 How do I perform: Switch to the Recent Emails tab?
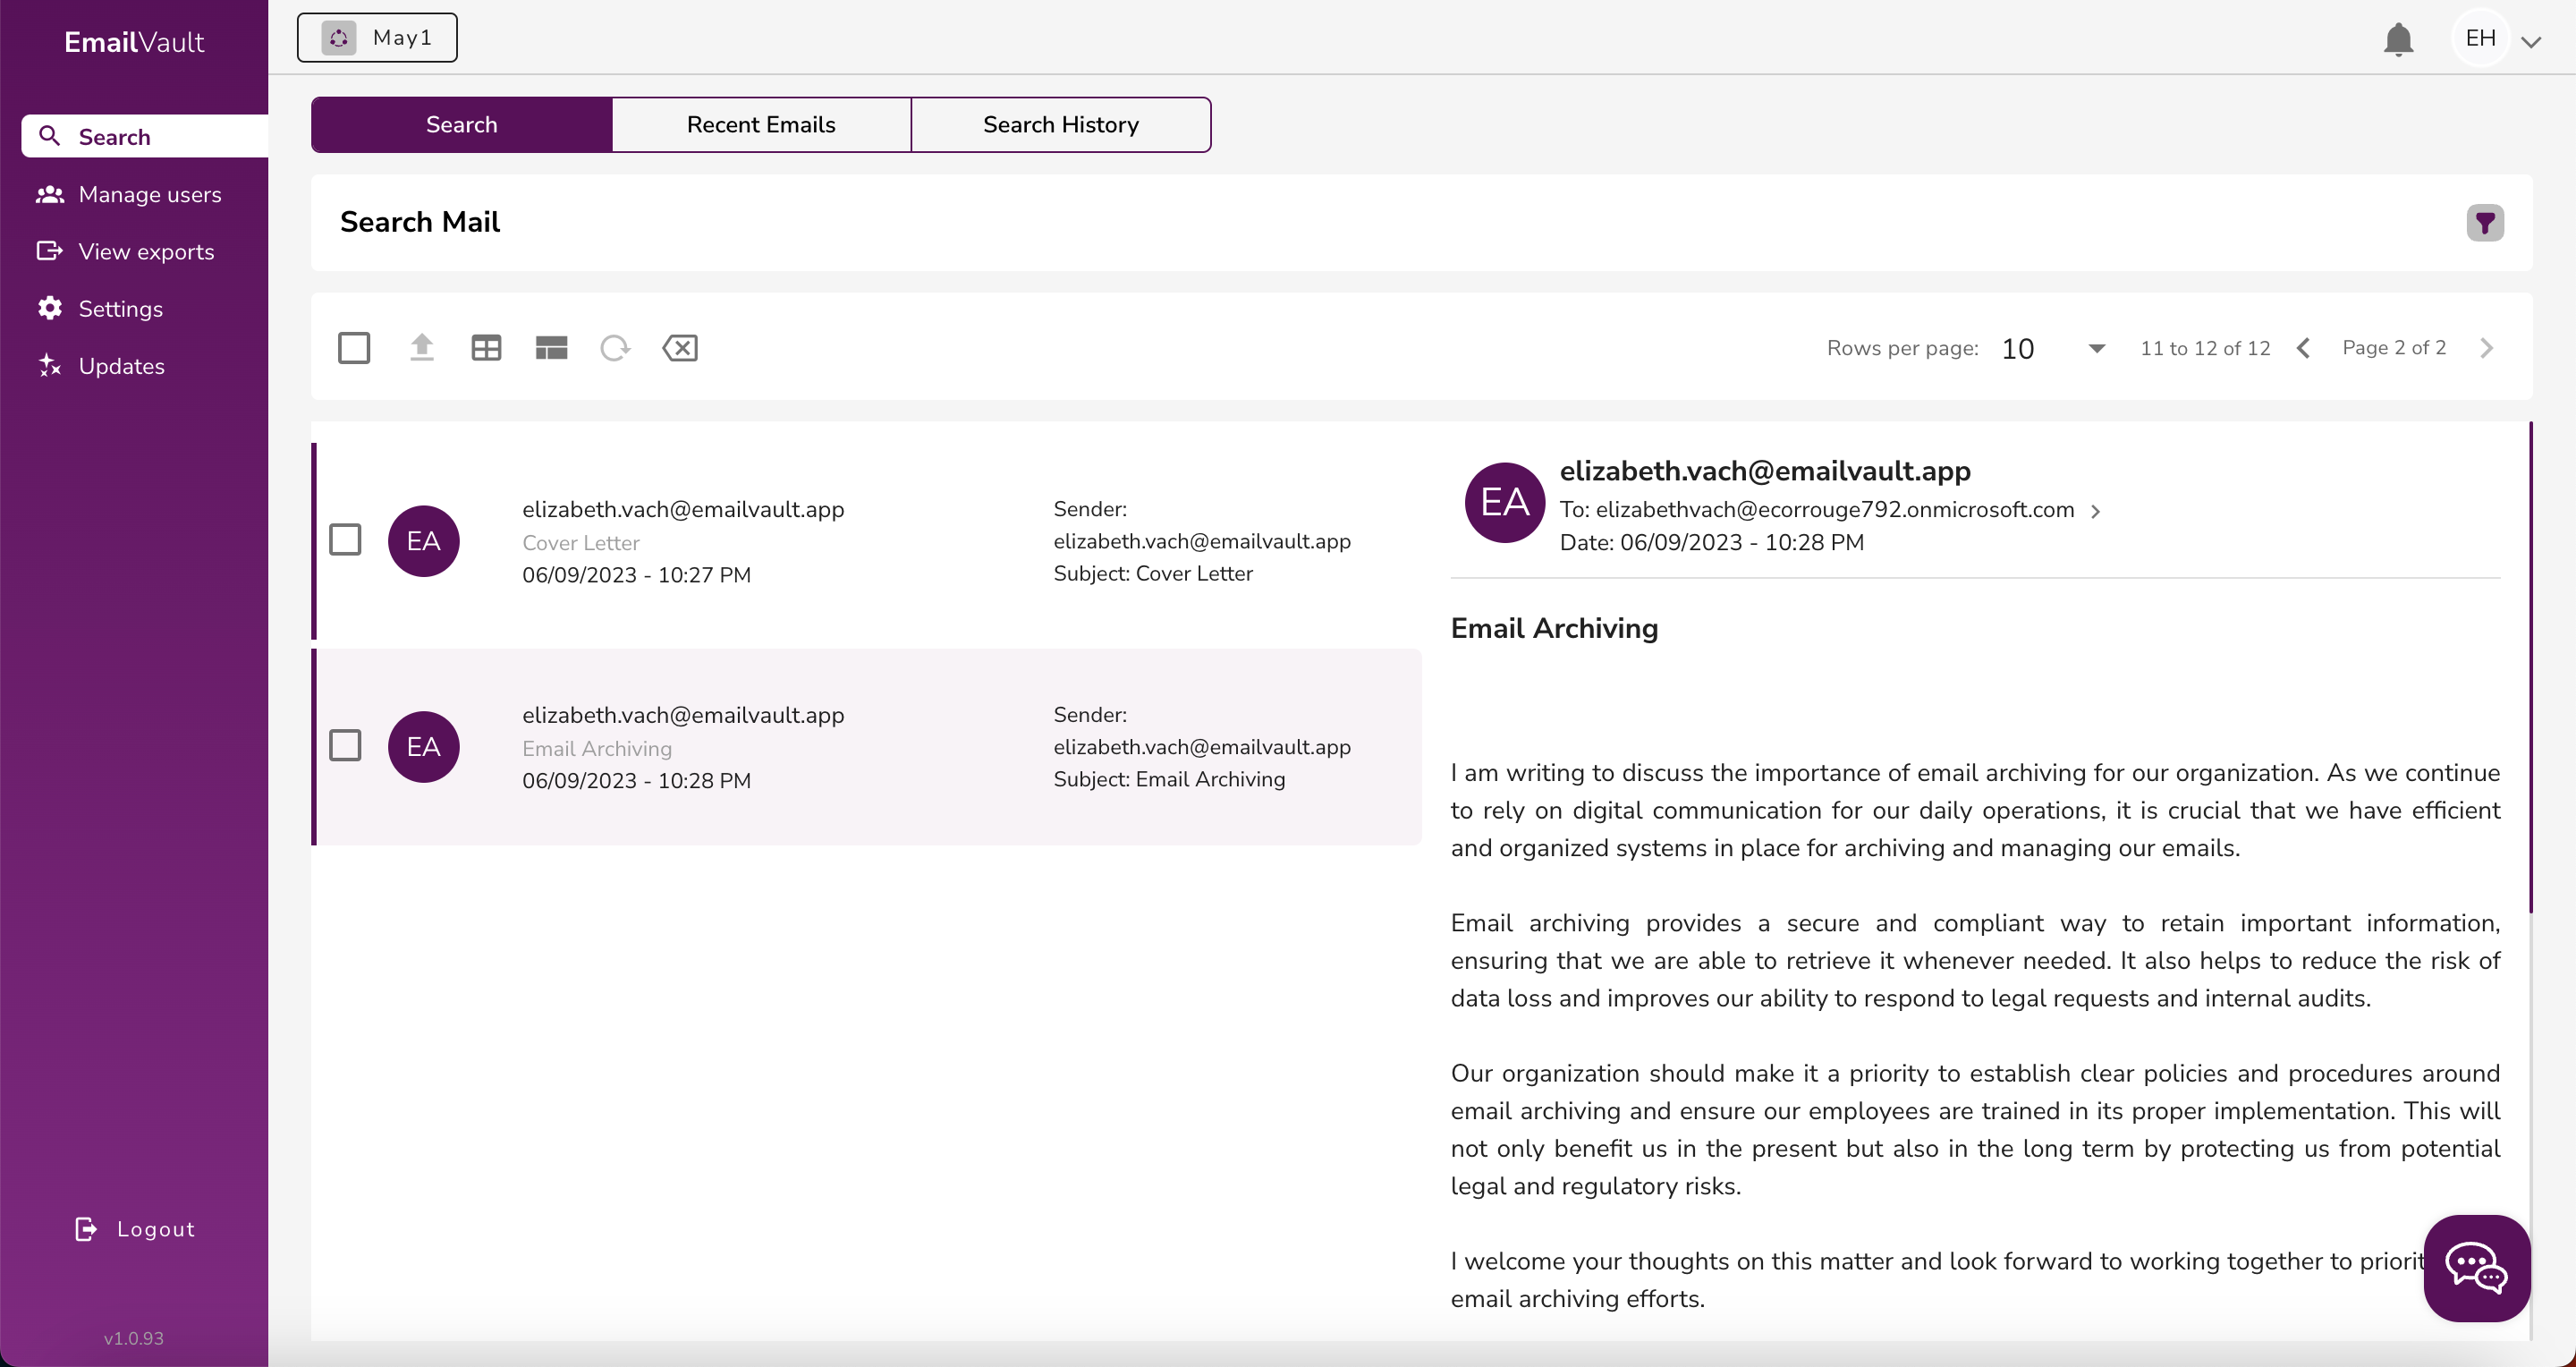pyautogui.click(x=760, y=124)
